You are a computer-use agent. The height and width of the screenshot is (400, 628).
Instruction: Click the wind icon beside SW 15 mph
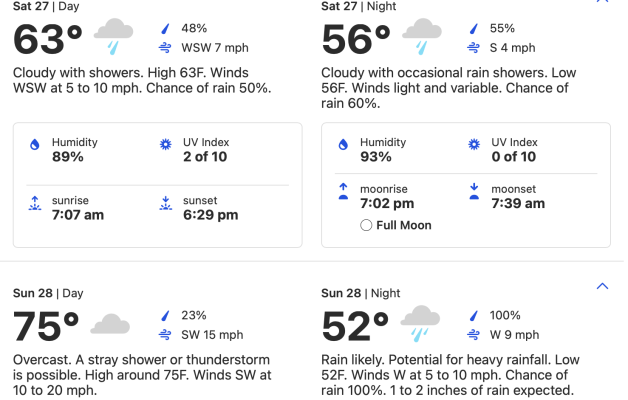[165, 335]
